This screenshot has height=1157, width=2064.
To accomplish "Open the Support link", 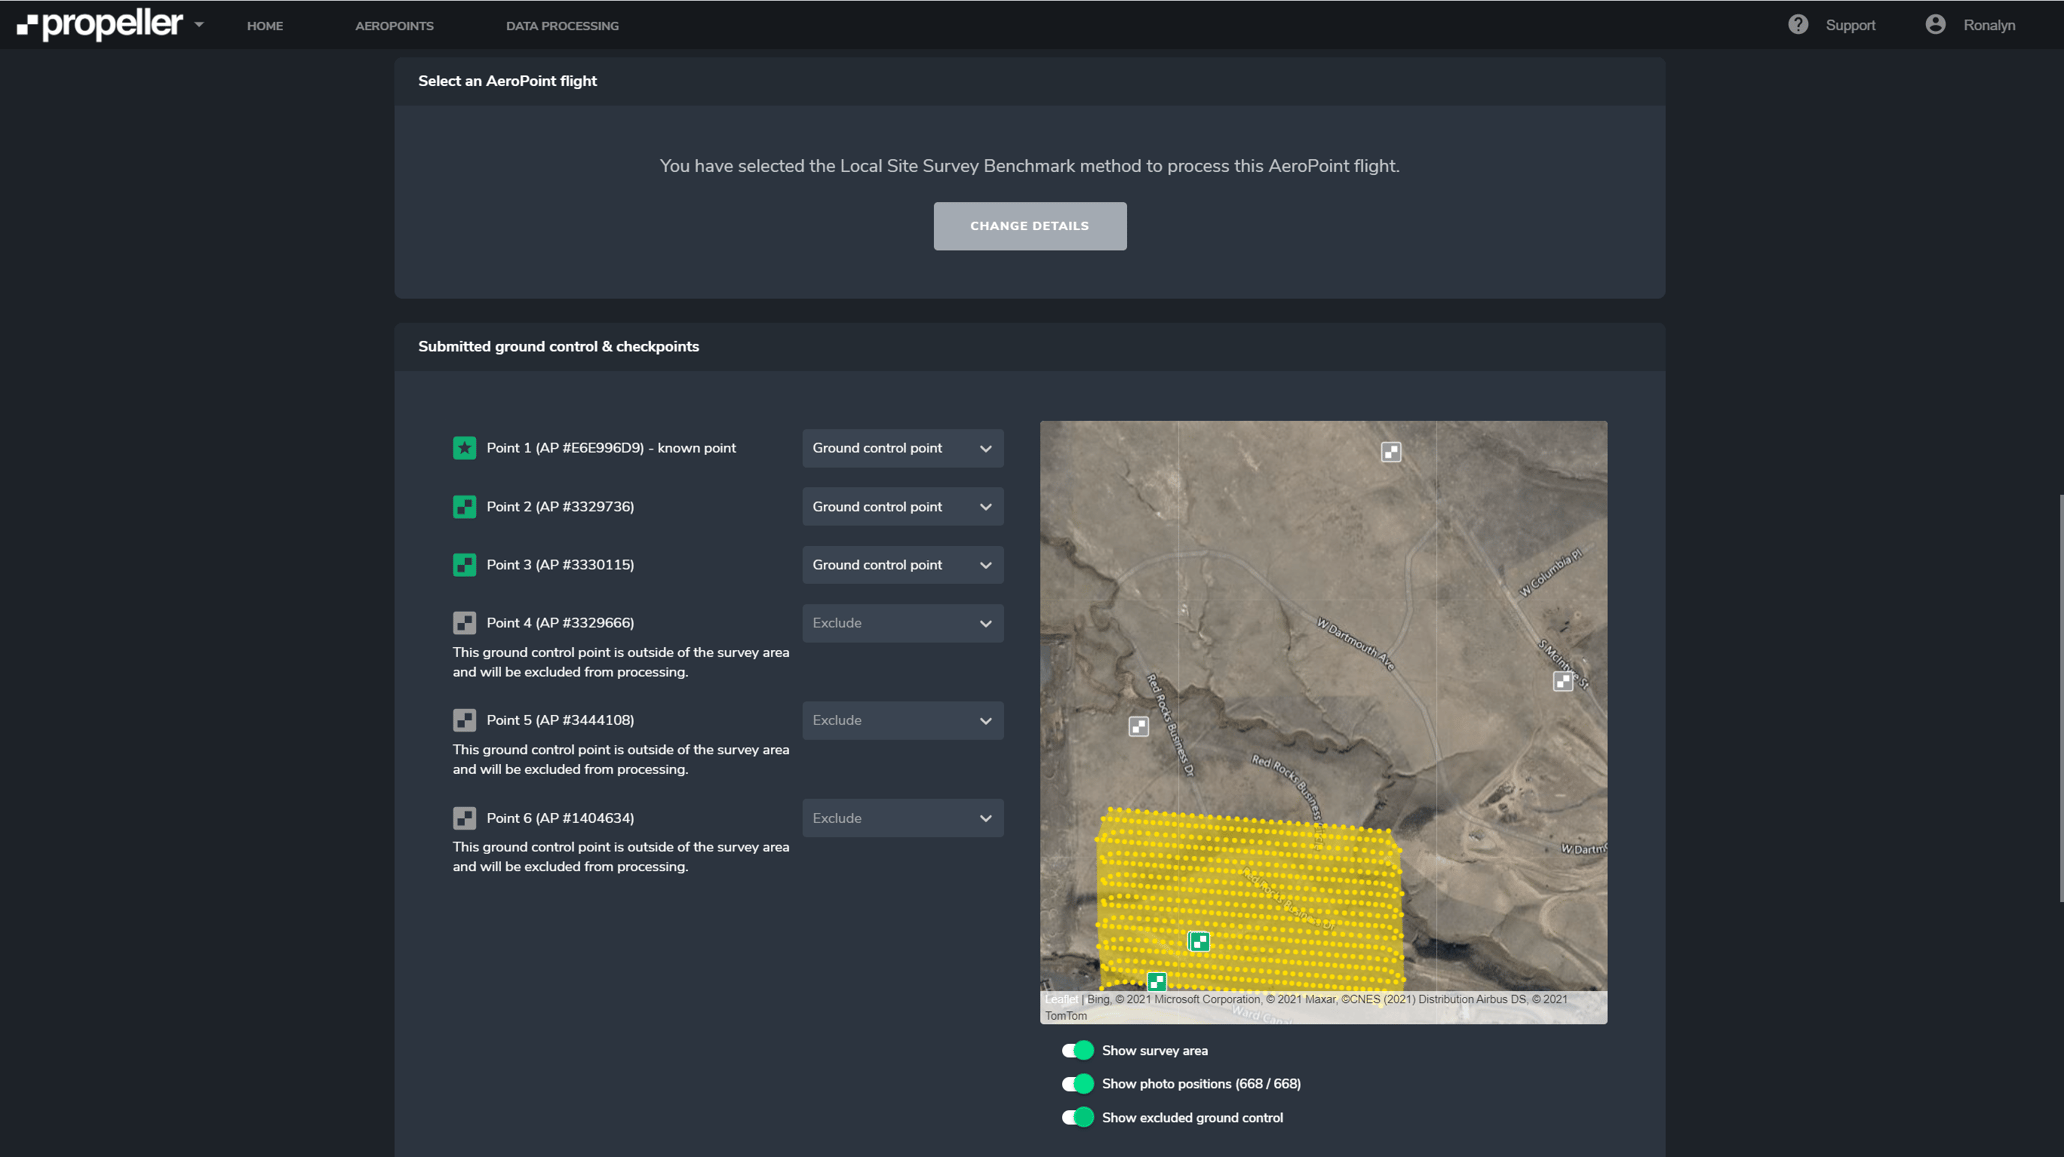I will click(1850, 25).
